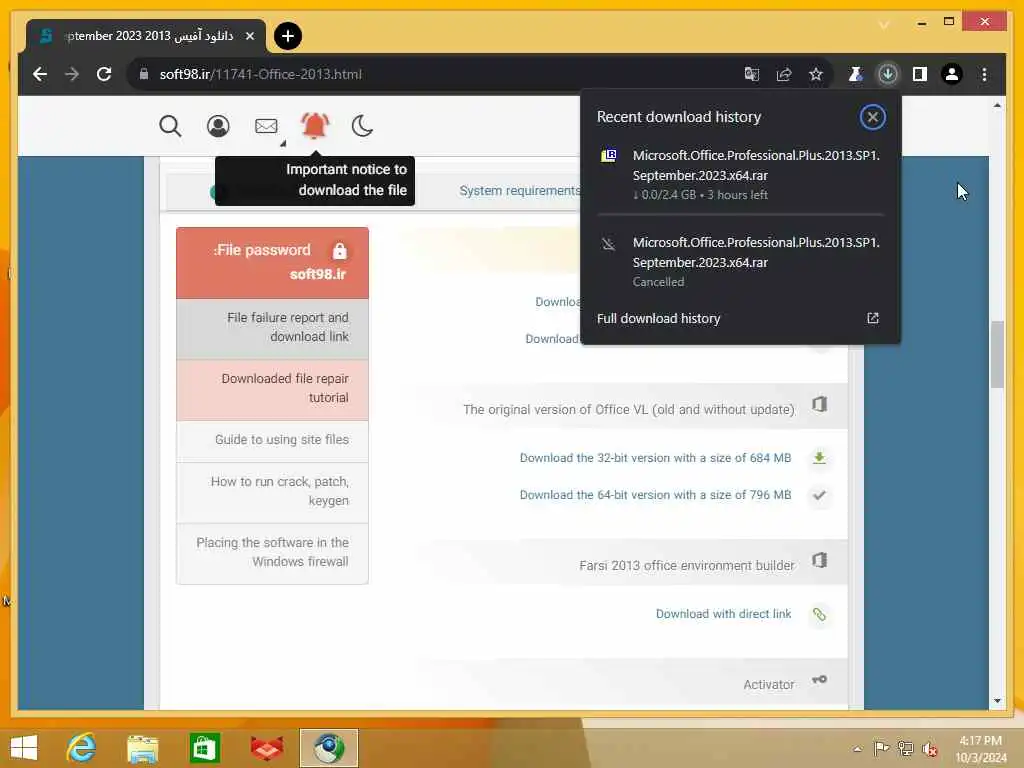The image size is (1024, 768).
Task: Click the File password soft98.ir box
Action: pos(272,263)
